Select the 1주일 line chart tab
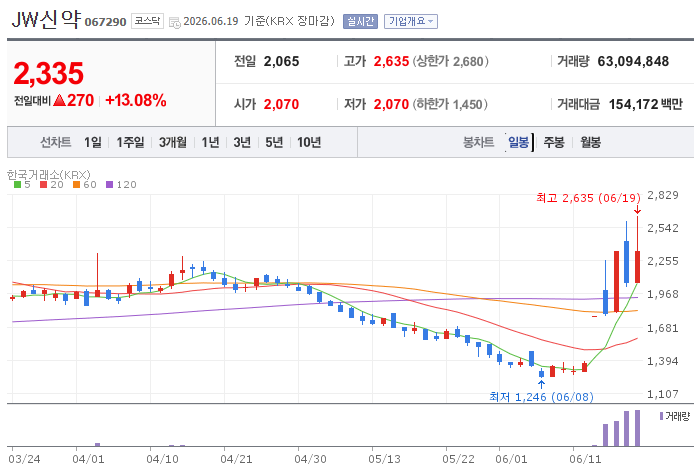 pyautogui.click(x=130, y=142)
